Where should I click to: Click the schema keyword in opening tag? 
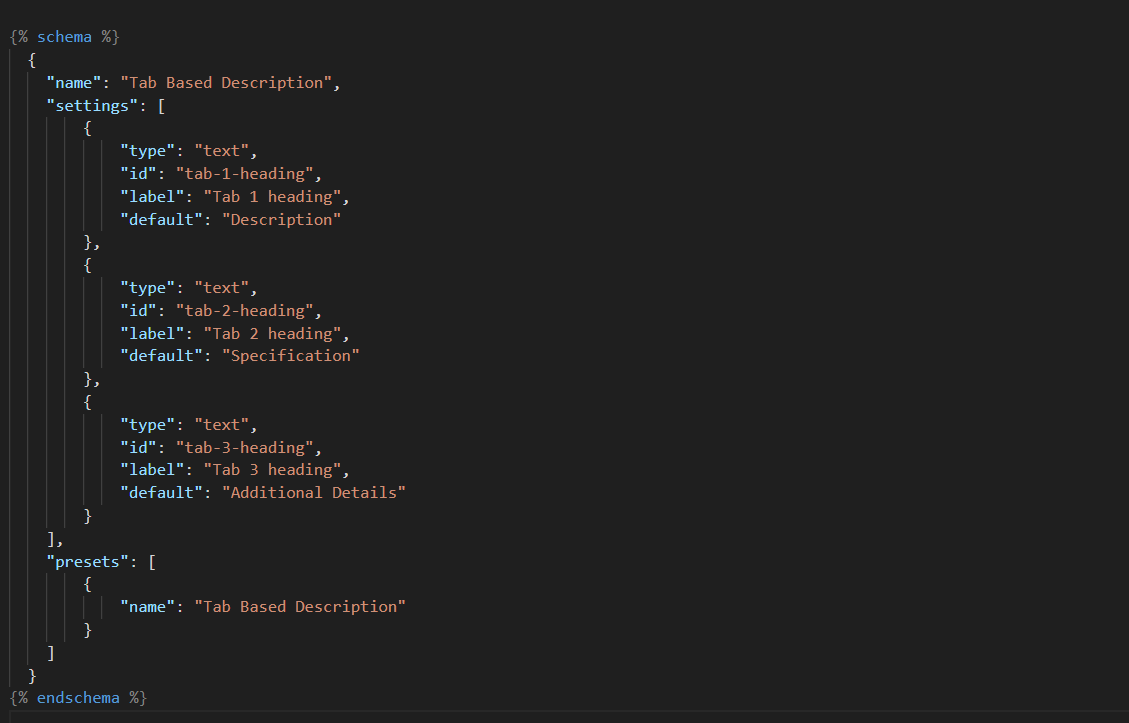pos(64,37)
